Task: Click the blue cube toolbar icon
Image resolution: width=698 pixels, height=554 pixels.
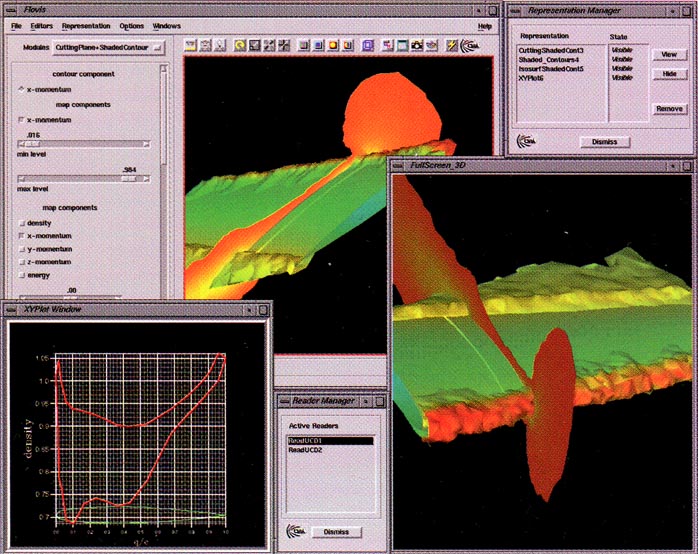Action: [x=318, y=45]
